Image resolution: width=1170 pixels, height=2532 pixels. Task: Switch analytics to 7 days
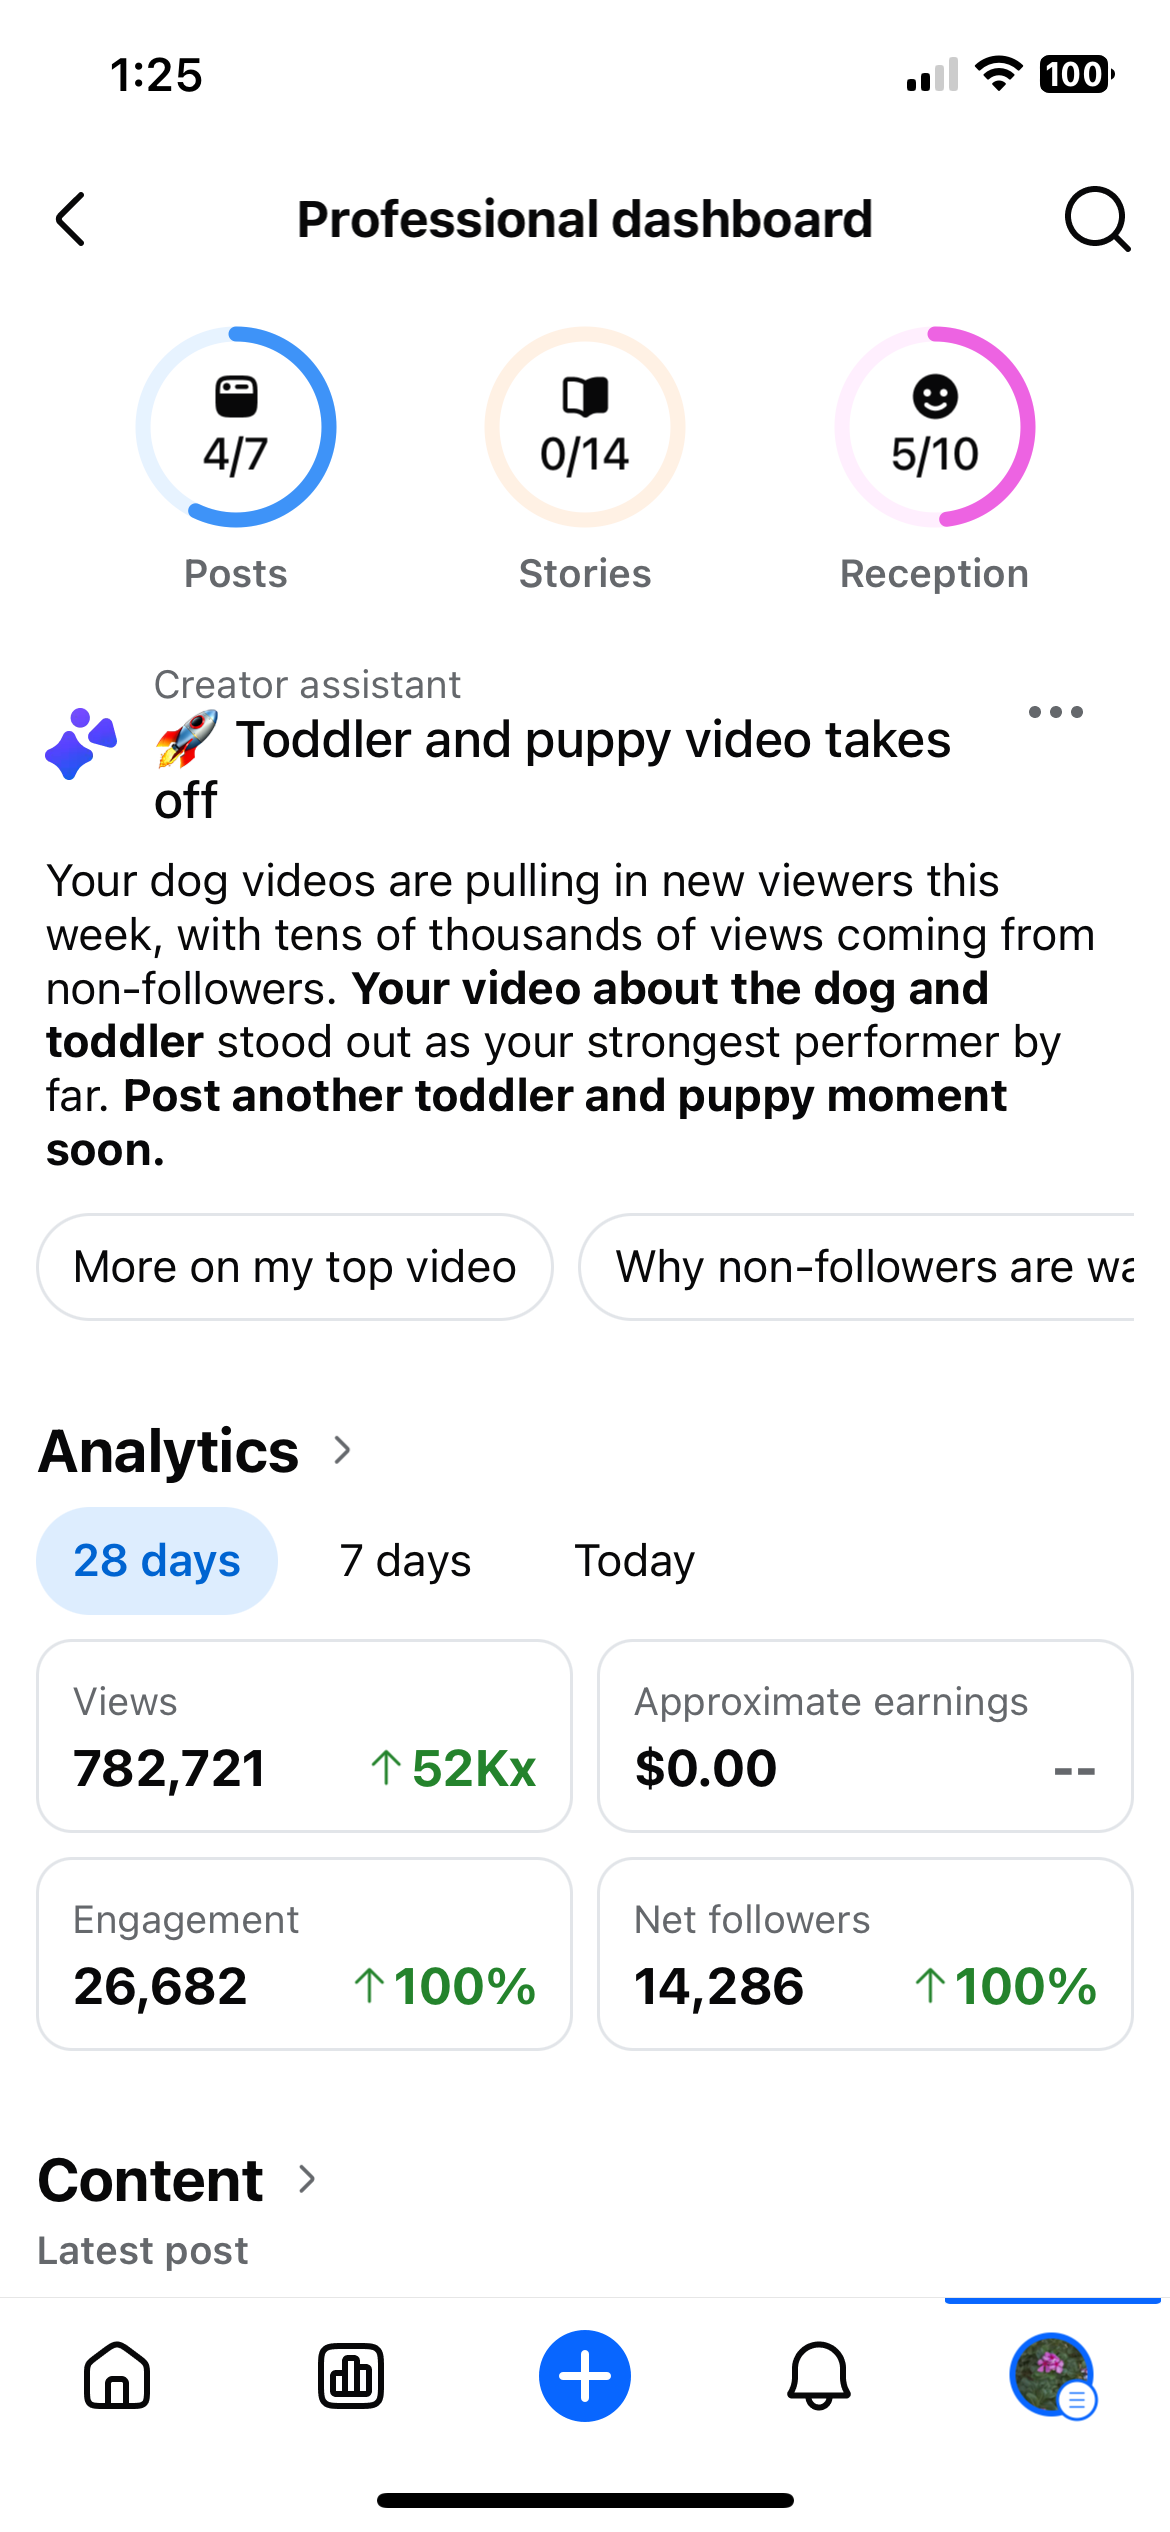coord(405,1560)
